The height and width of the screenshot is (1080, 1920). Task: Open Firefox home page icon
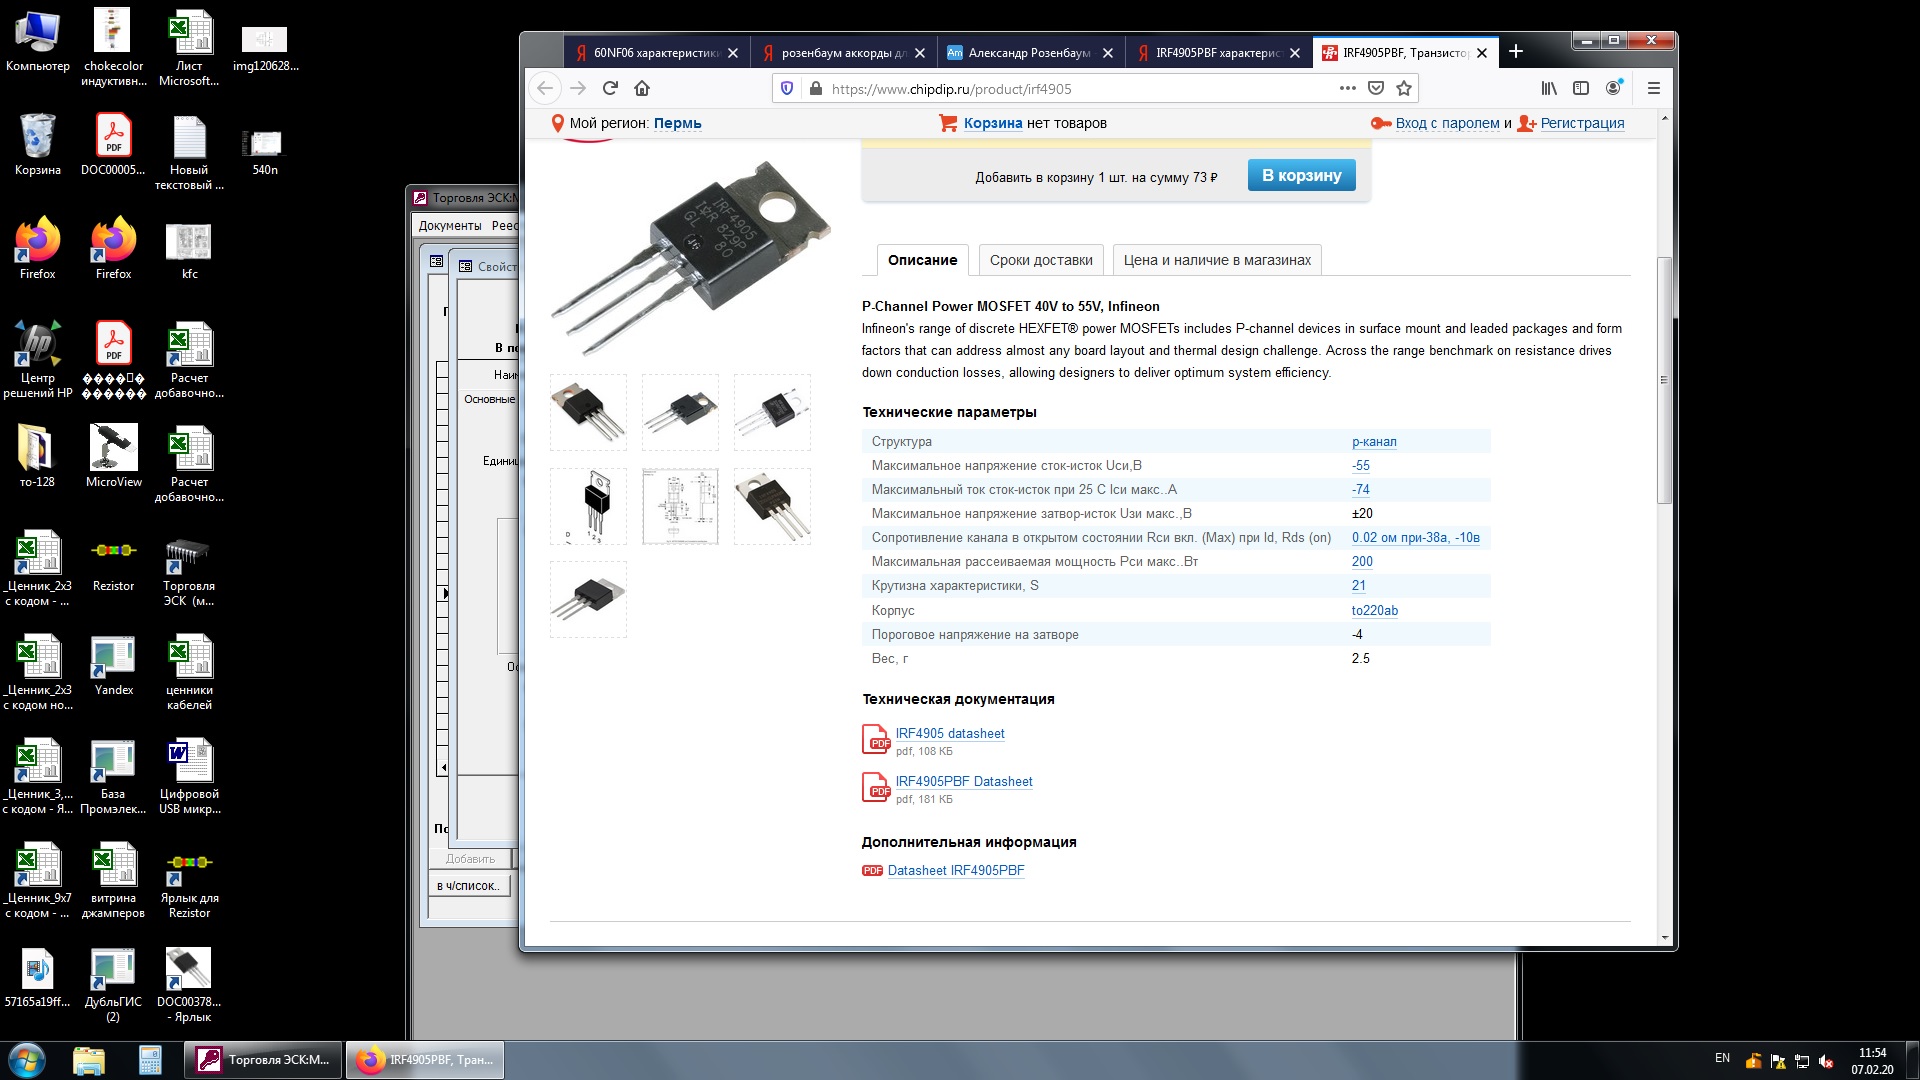(642, 88)
